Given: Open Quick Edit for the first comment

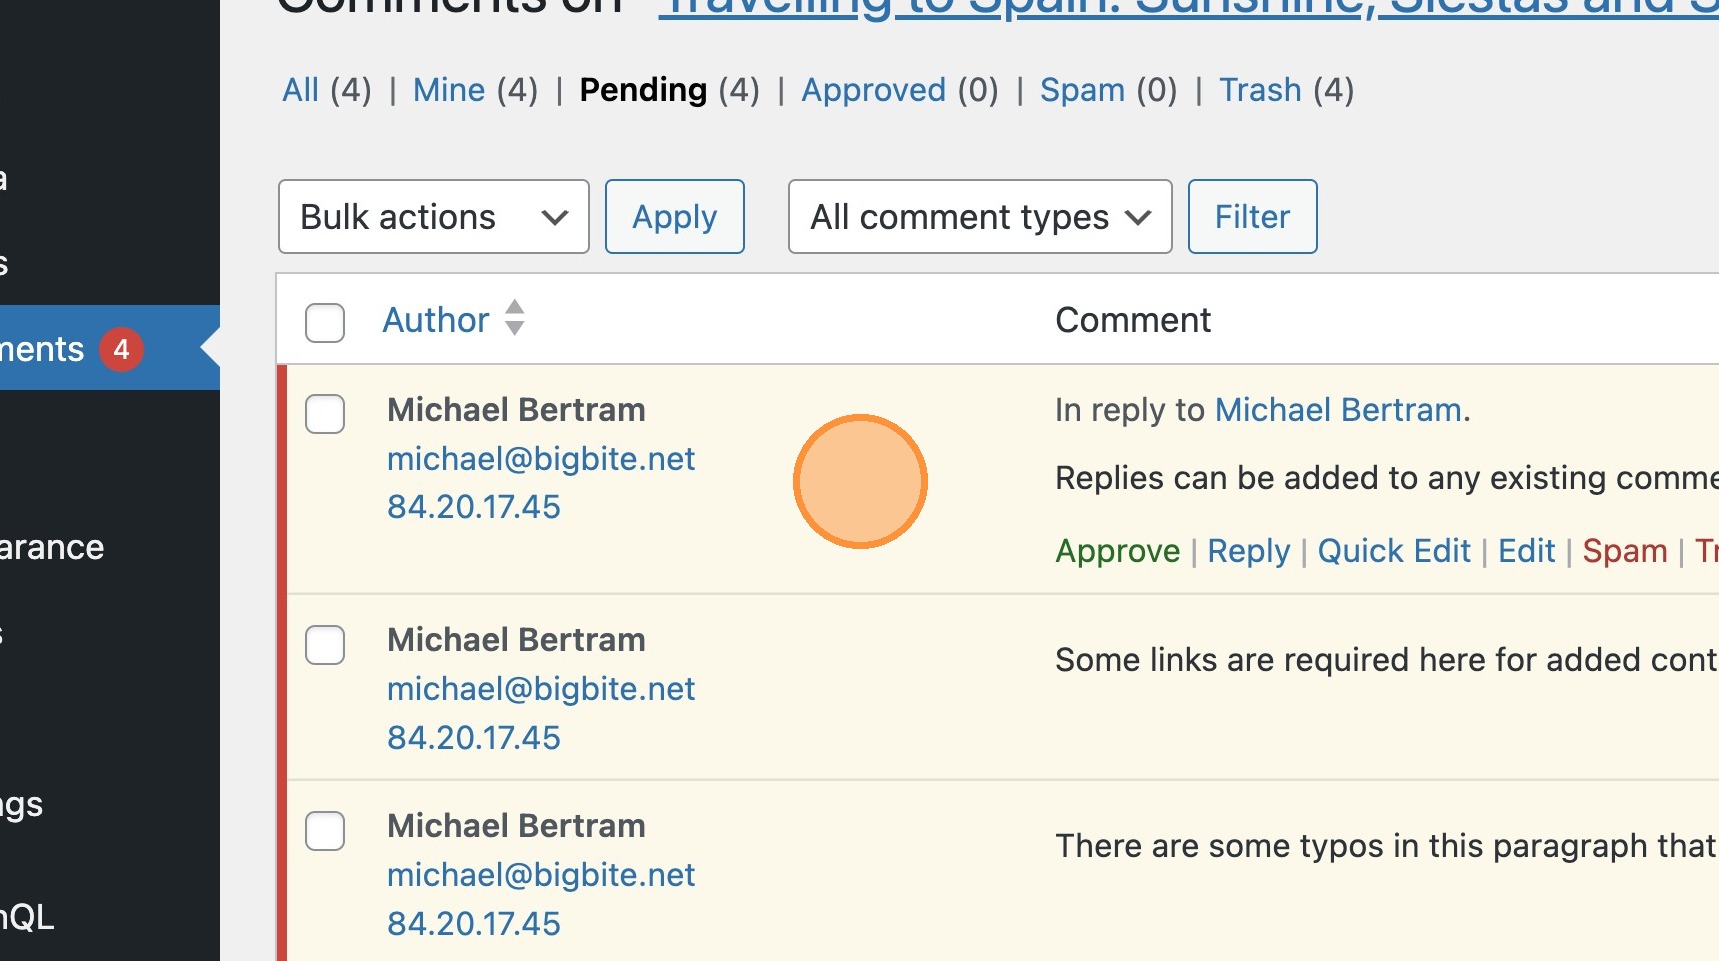Looking at the screenshot, I should 1393,551.
